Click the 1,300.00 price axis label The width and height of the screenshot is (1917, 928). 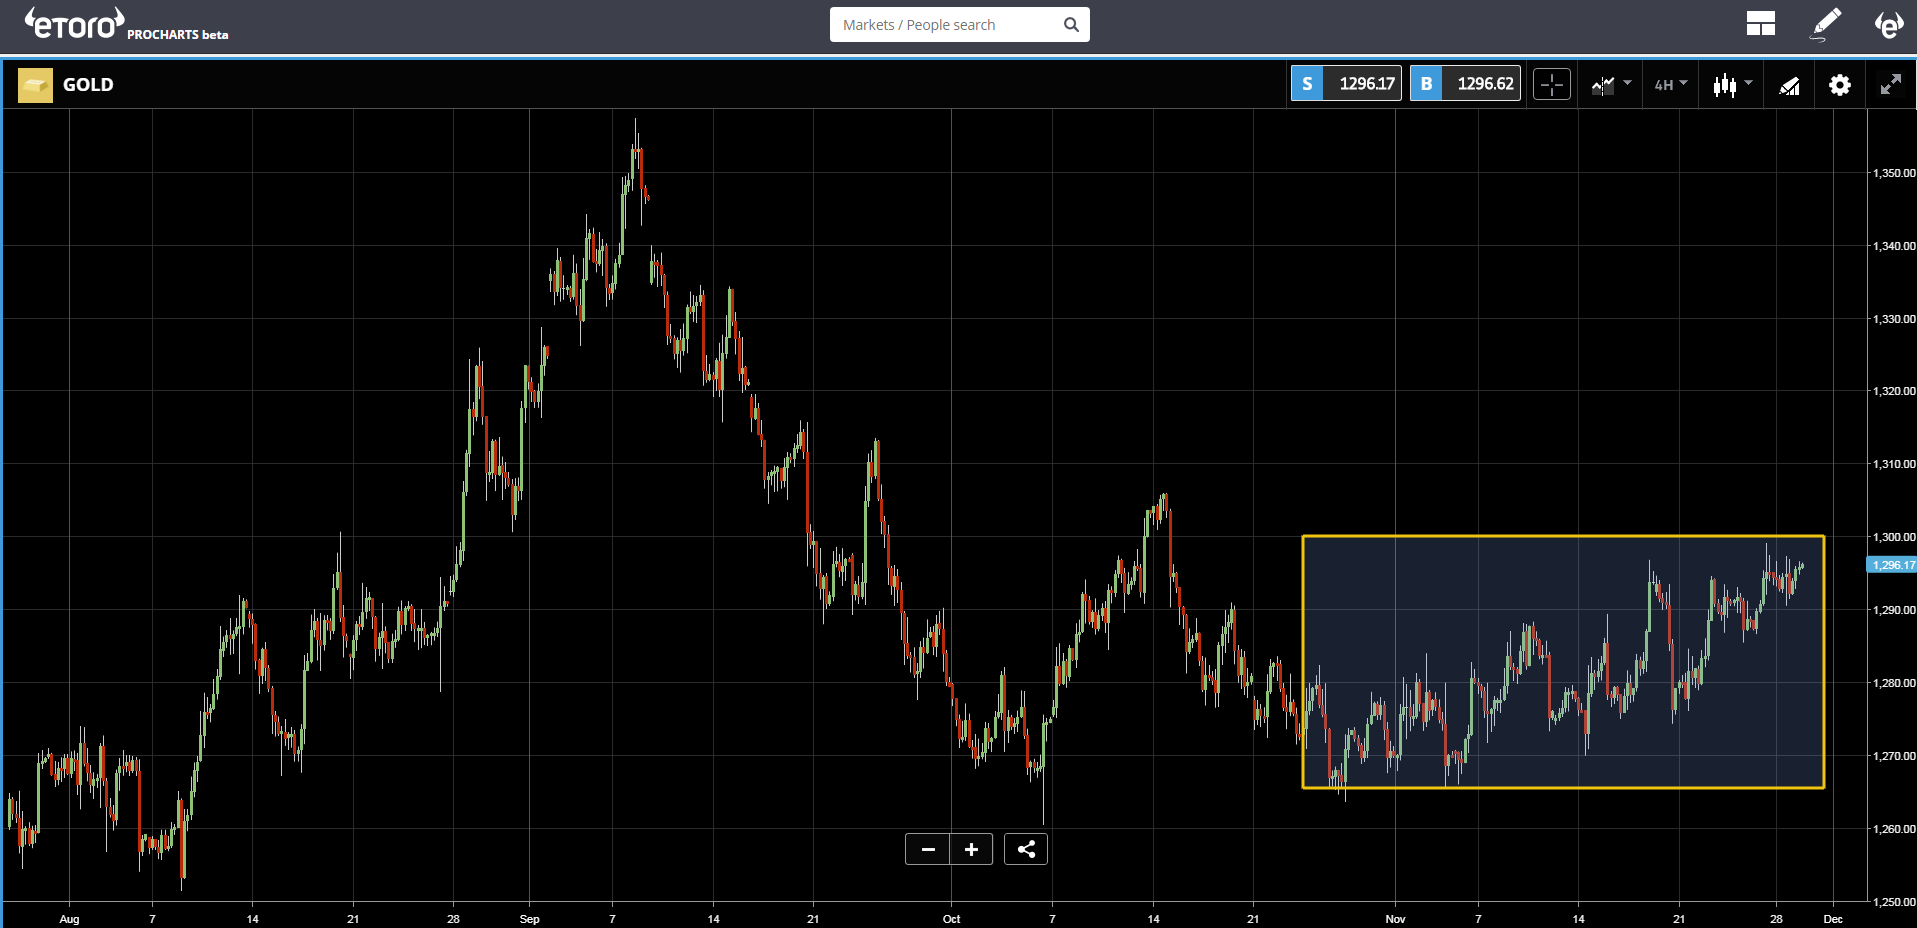tap(1894, 537)
